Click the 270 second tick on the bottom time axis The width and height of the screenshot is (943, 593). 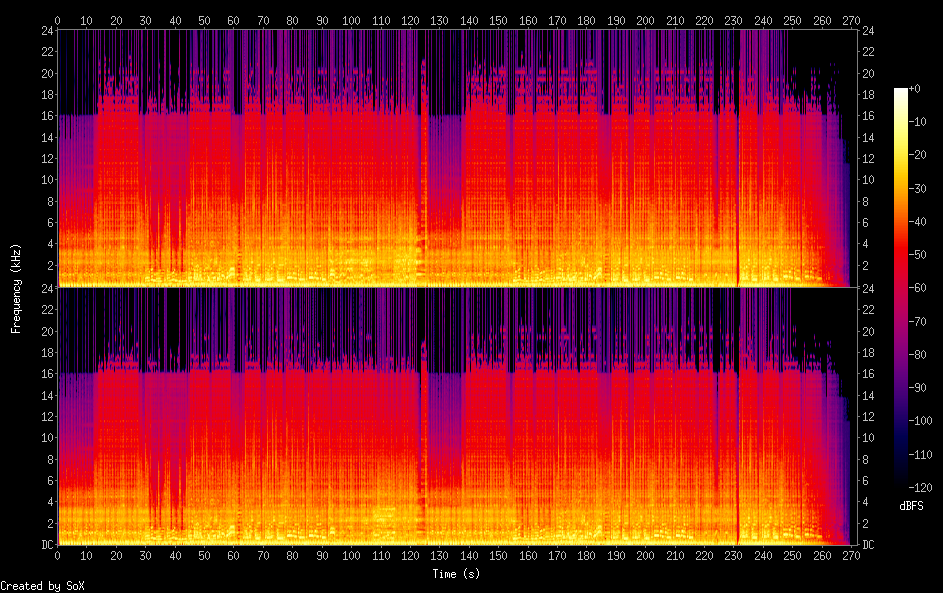point(851,554)
